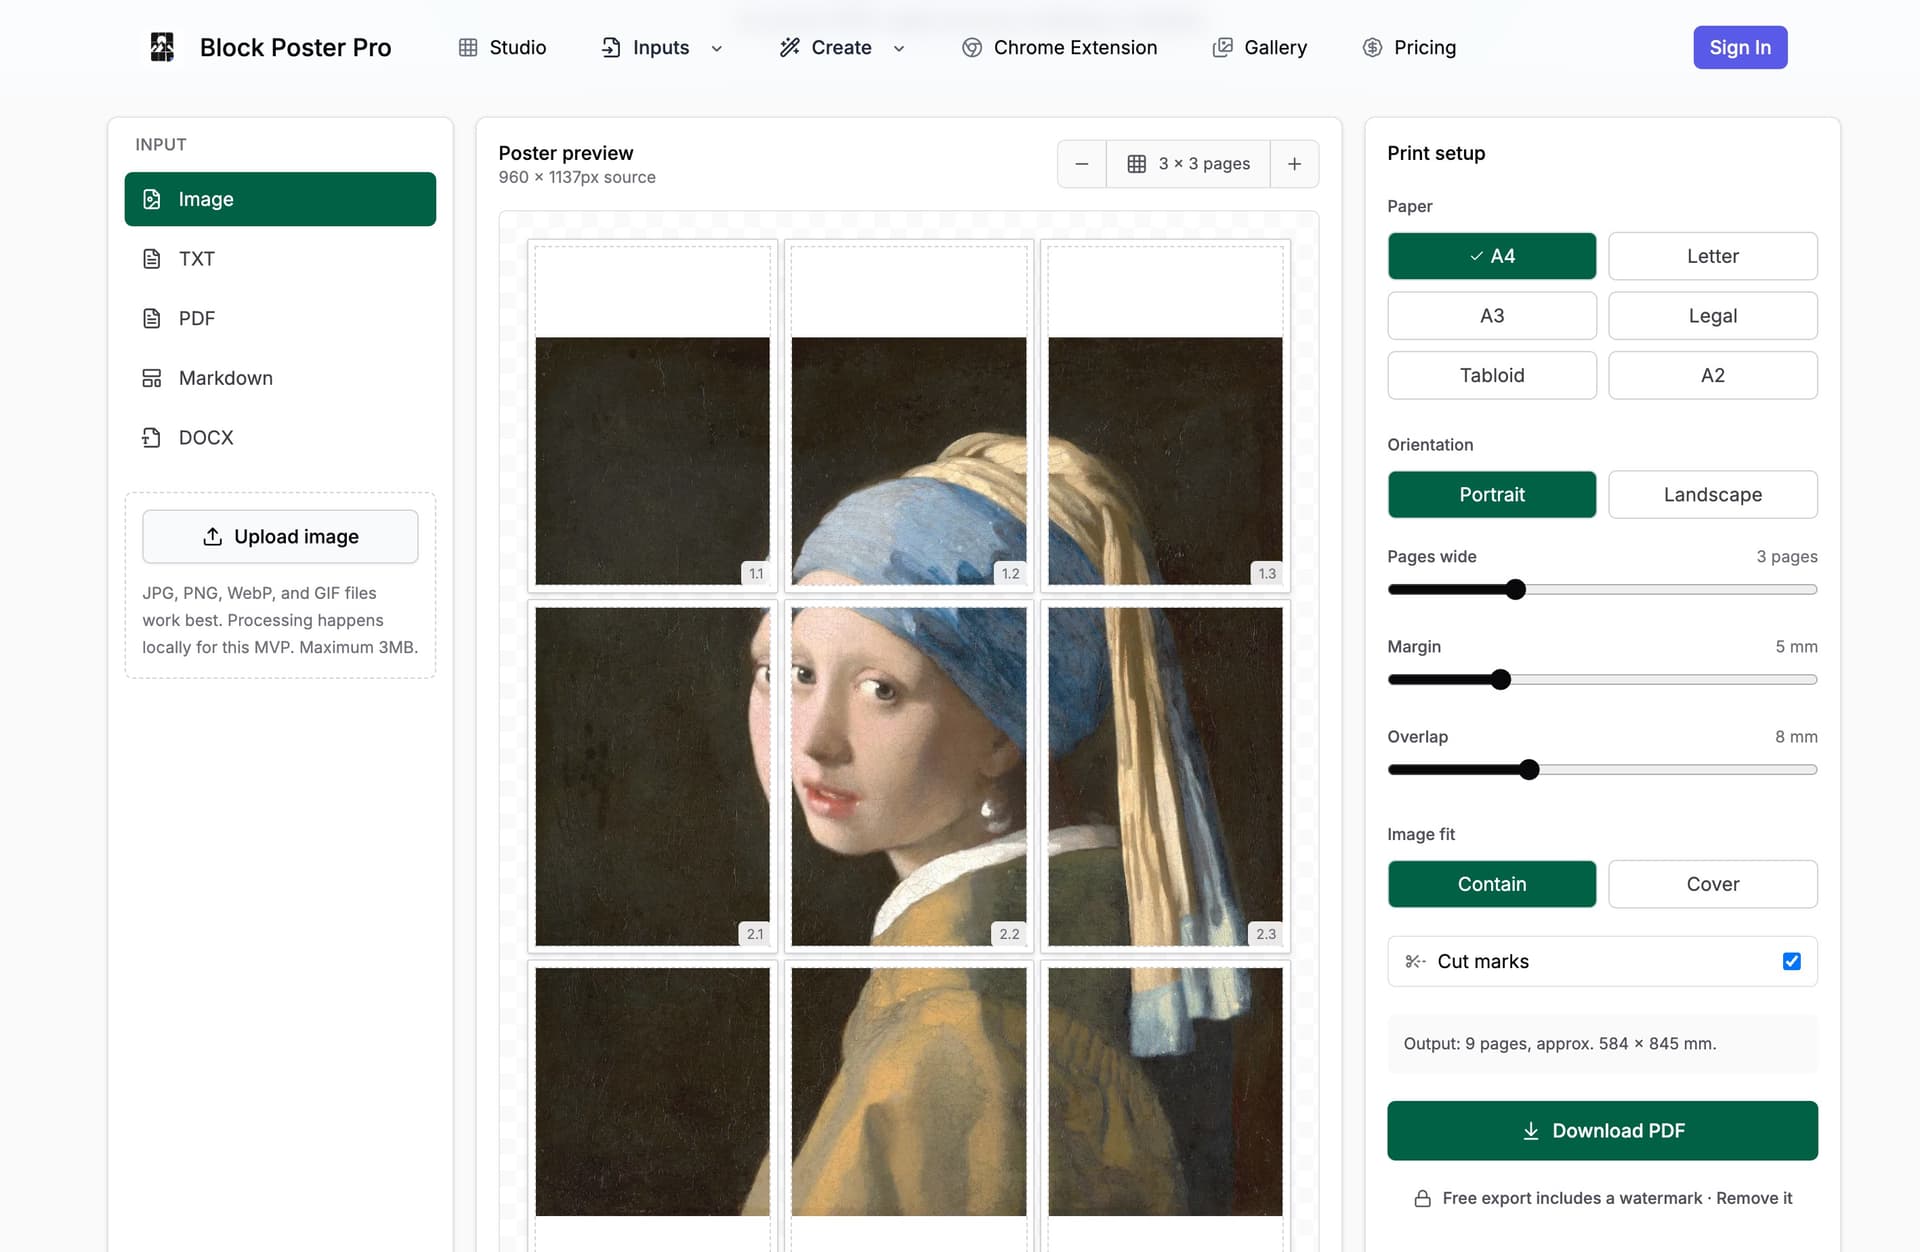Click the Overlap slider handle

click(x=1529, y=770)
